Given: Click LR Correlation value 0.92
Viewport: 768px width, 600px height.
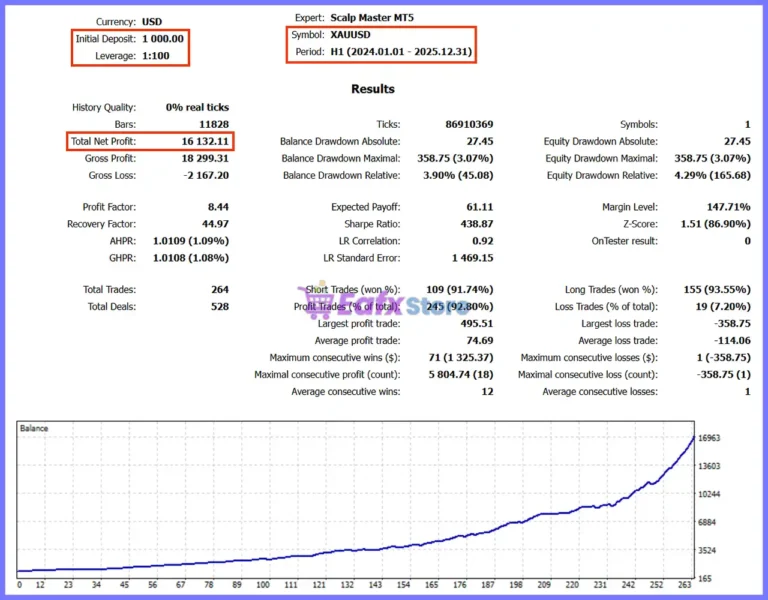Looking at the screenshot, I should pos(483,241).
